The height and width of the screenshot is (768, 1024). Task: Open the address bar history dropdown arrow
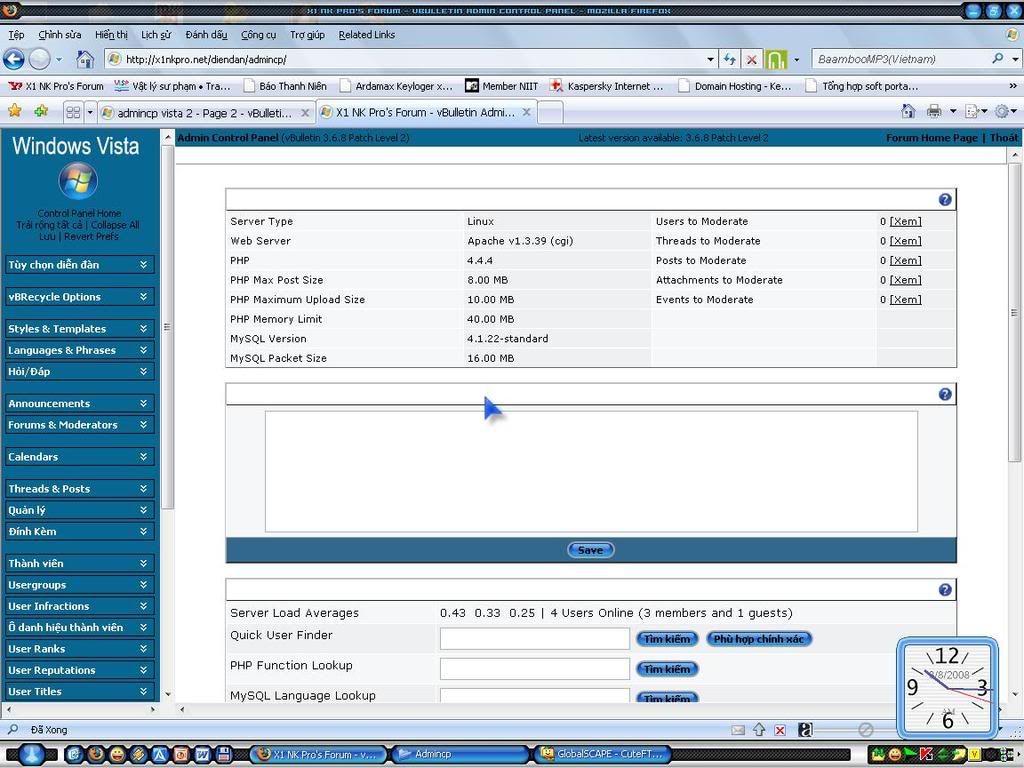pos(710,59)
